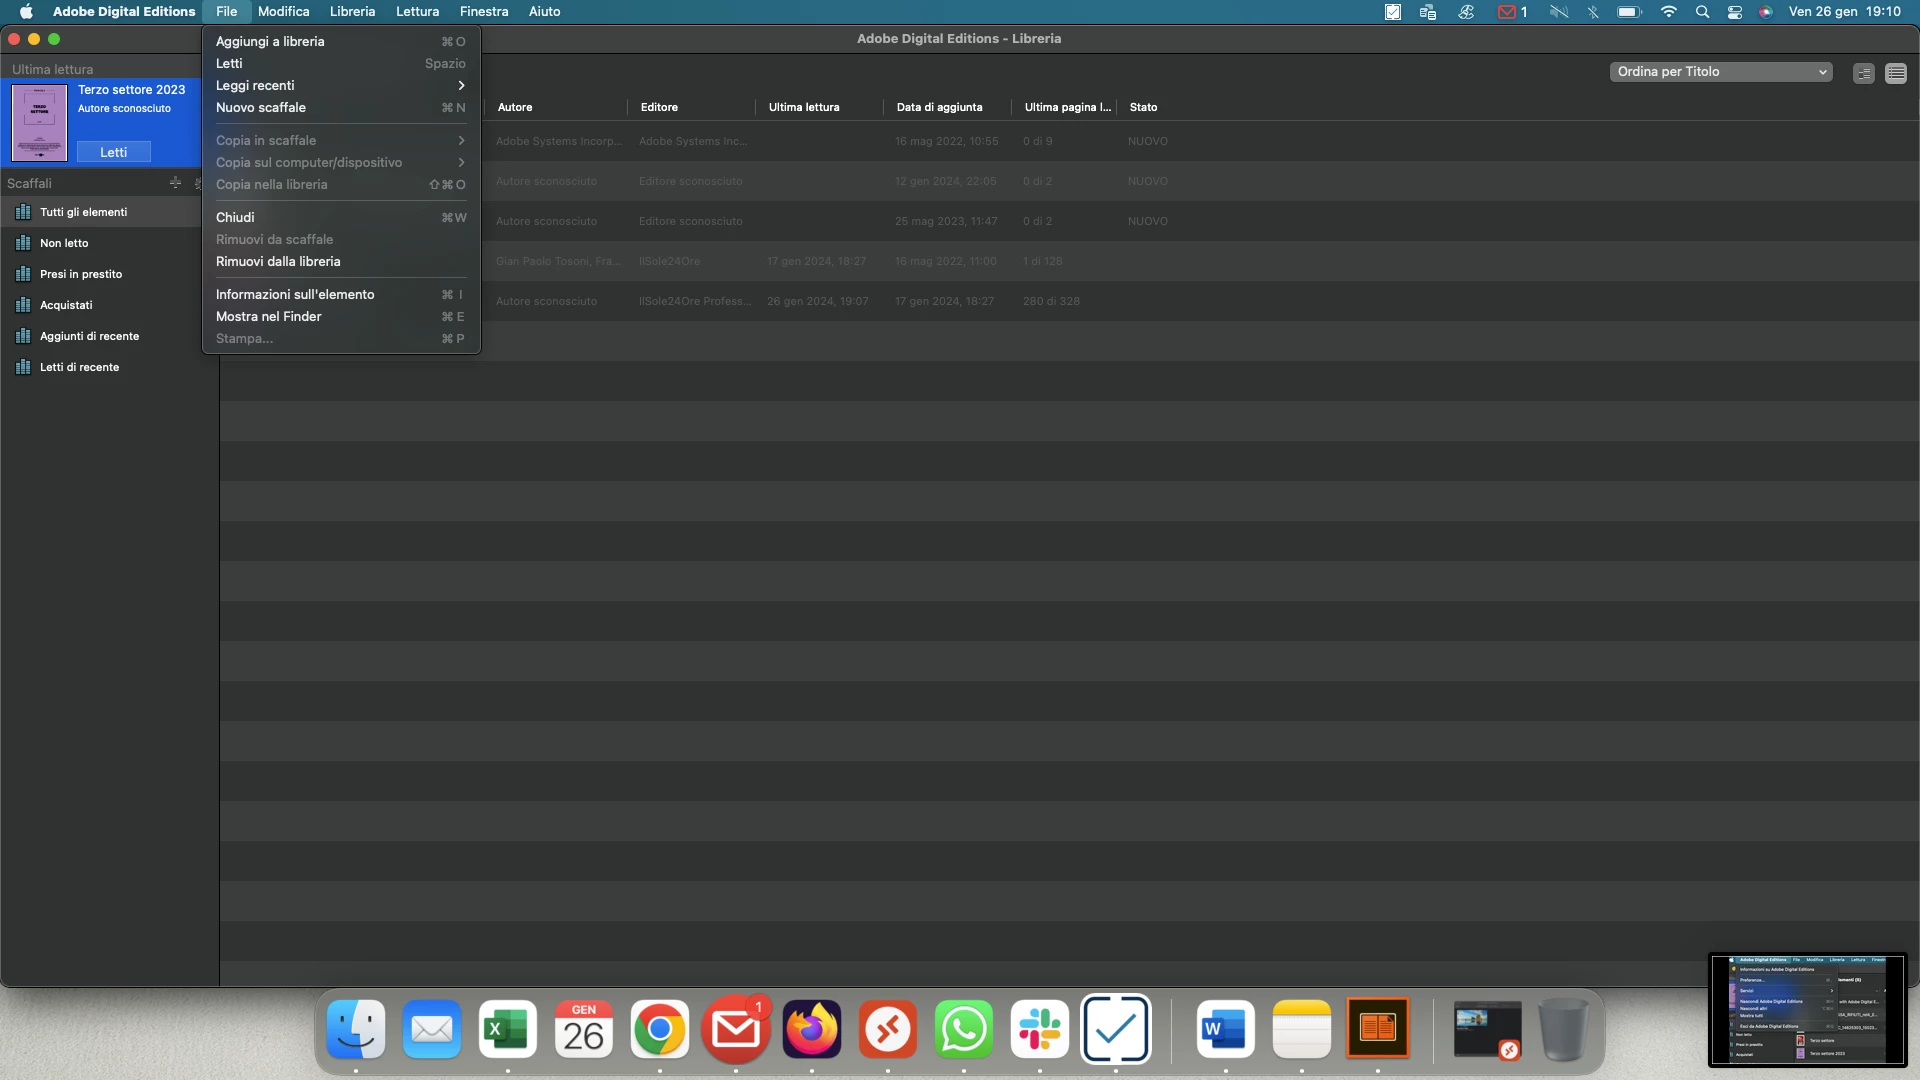The width and height of the screenshot is (1920, 1080).
Task: Click the 'Data di aggiunta' column header
Action: click(939, 107)
